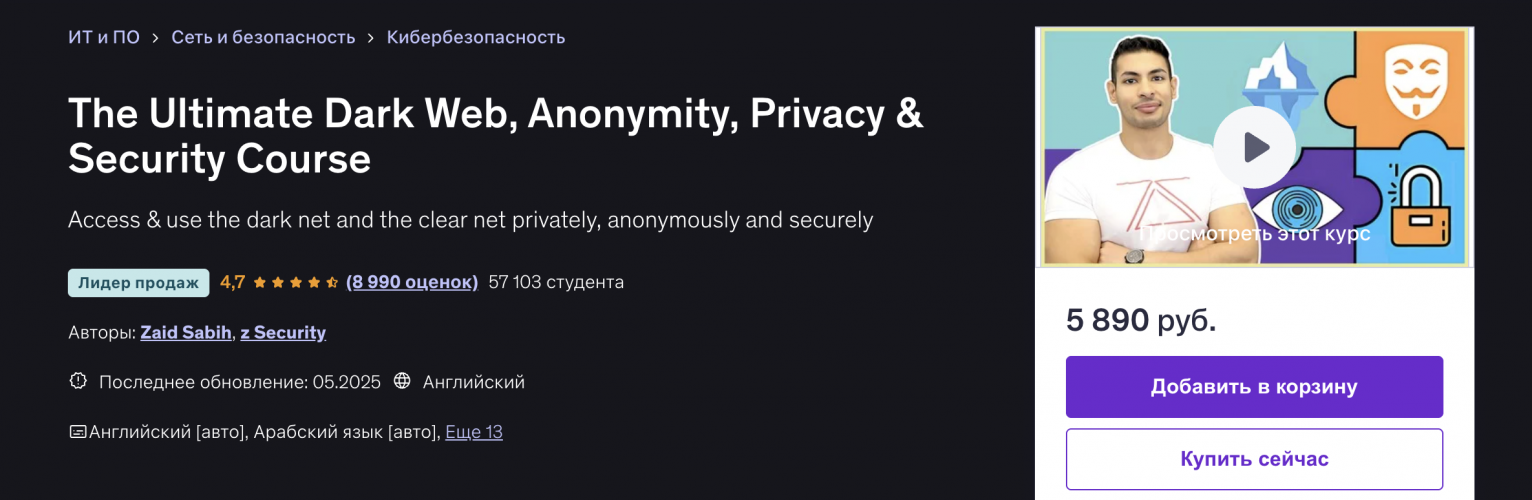Click the Лидер продаж badge
Screen dimensions: 1532x500
(138, 283)
